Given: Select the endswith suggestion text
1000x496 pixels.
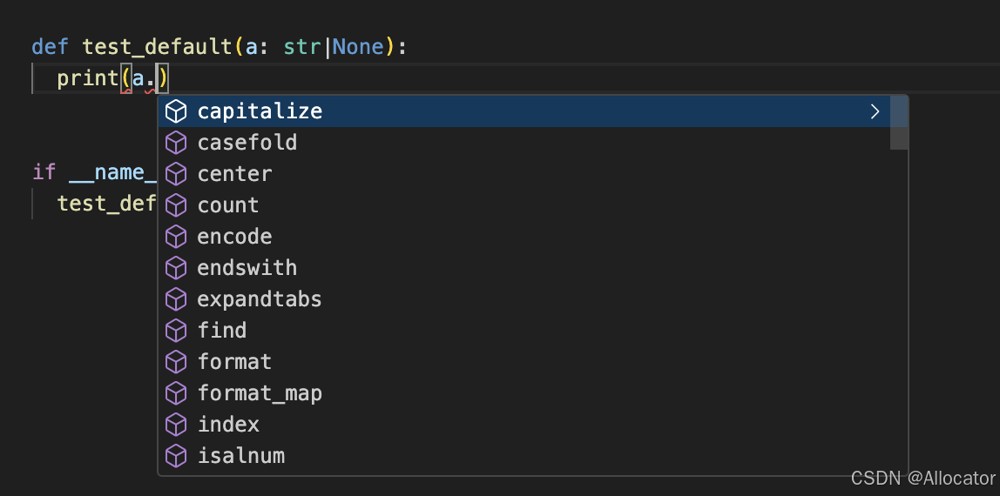Looking at the screenshot, I should point(247,268).
